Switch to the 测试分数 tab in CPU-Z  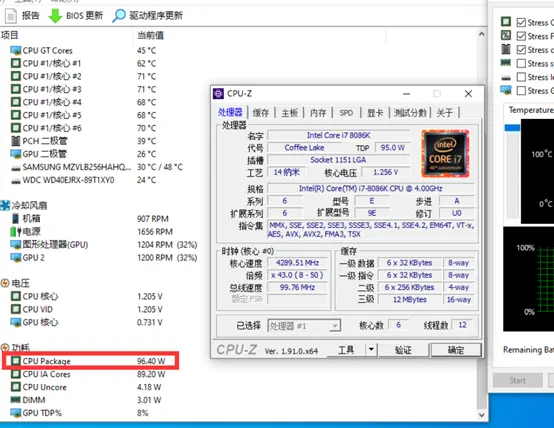[410, 113]
